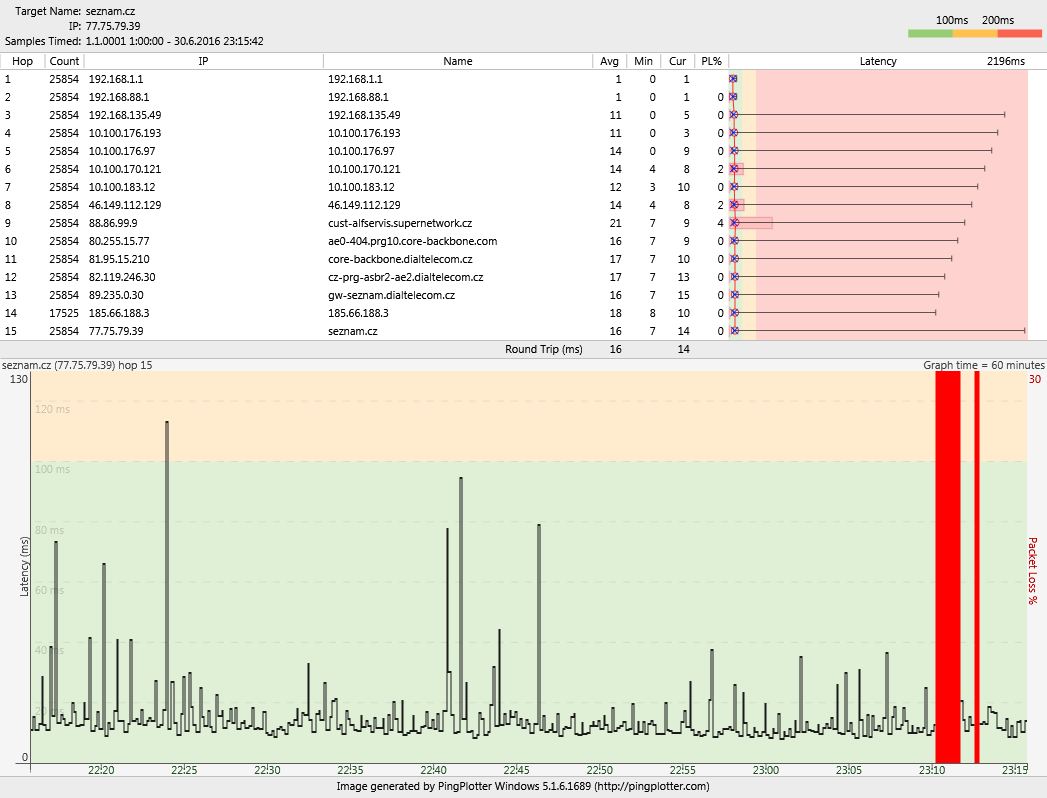Click the PL% column header
This screenshot has width=1047, height=798.
point(711,61)
